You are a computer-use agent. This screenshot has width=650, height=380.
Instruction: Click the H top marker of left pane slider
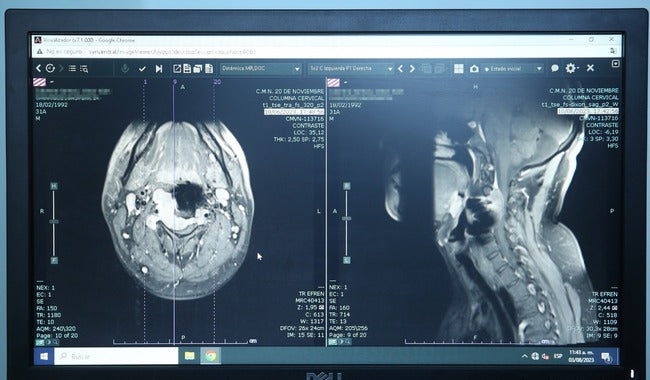point(54,186)
